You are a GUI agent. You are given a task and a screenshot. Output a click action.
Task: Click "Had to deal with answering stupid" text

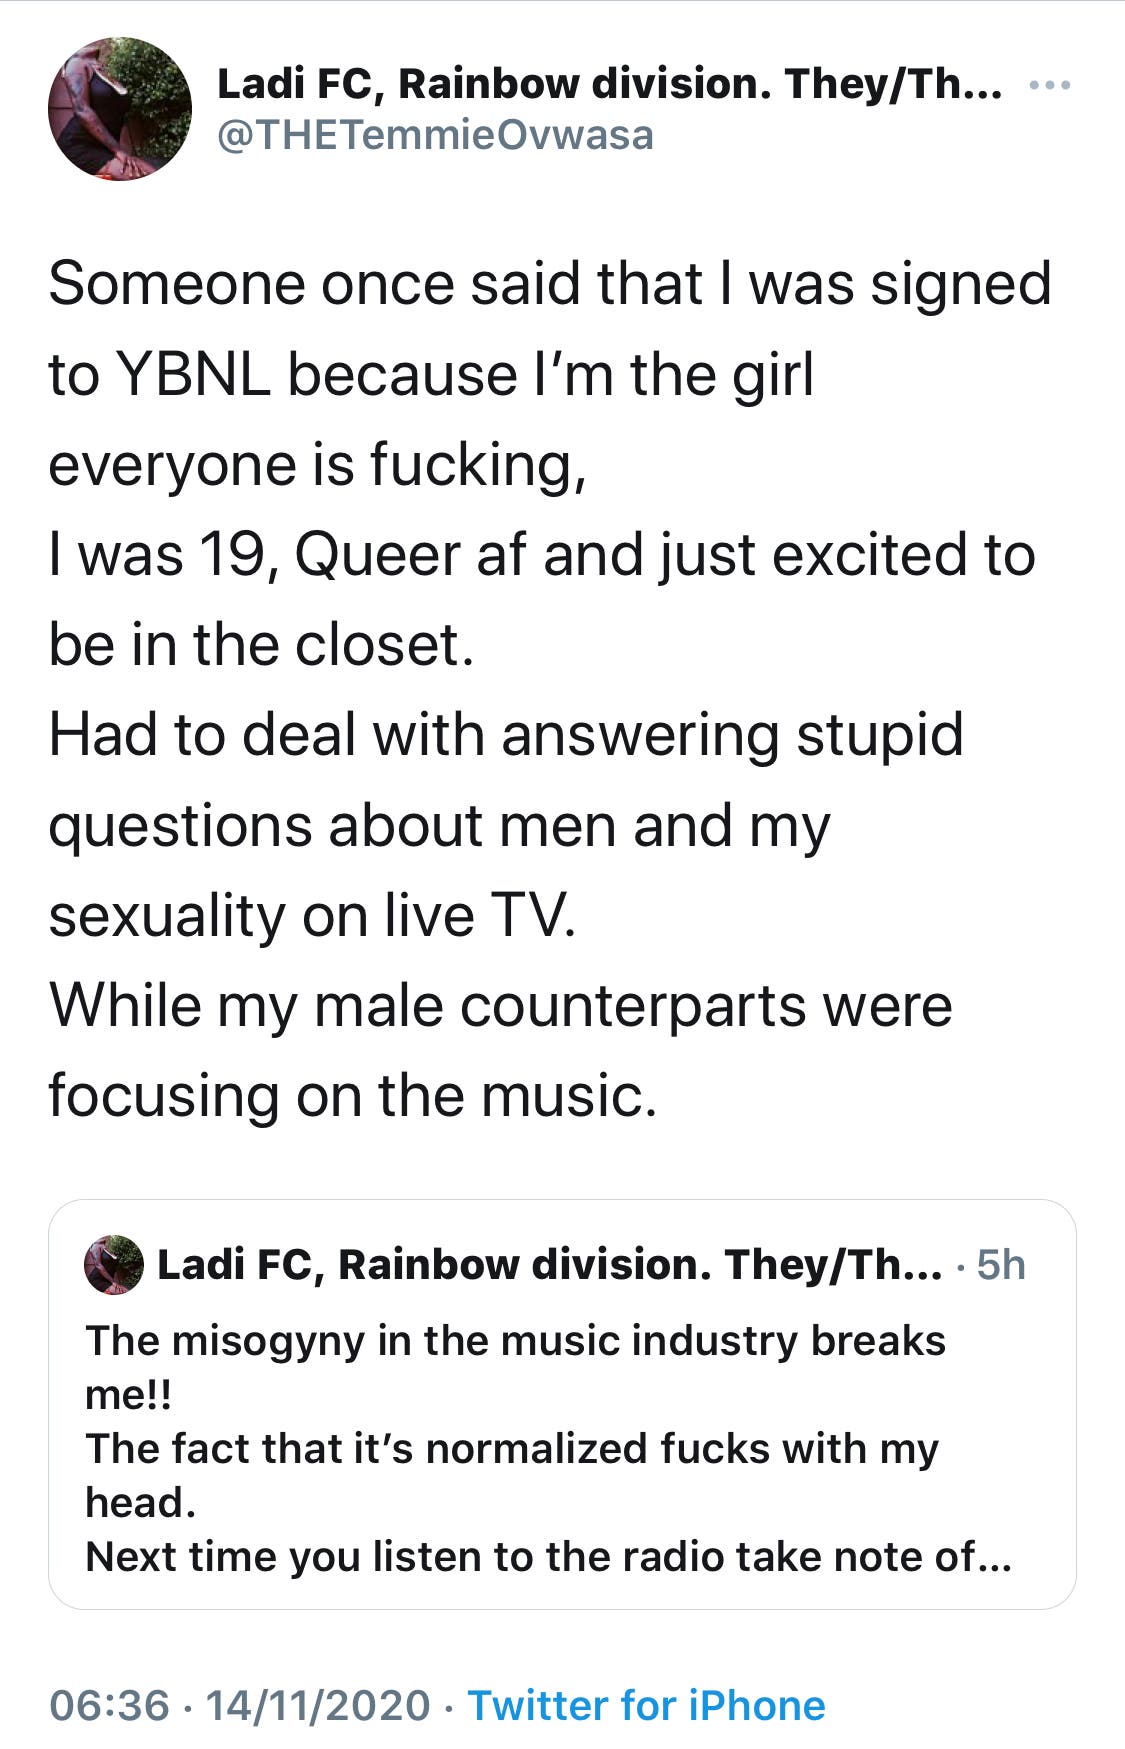(x=505, y=735)
